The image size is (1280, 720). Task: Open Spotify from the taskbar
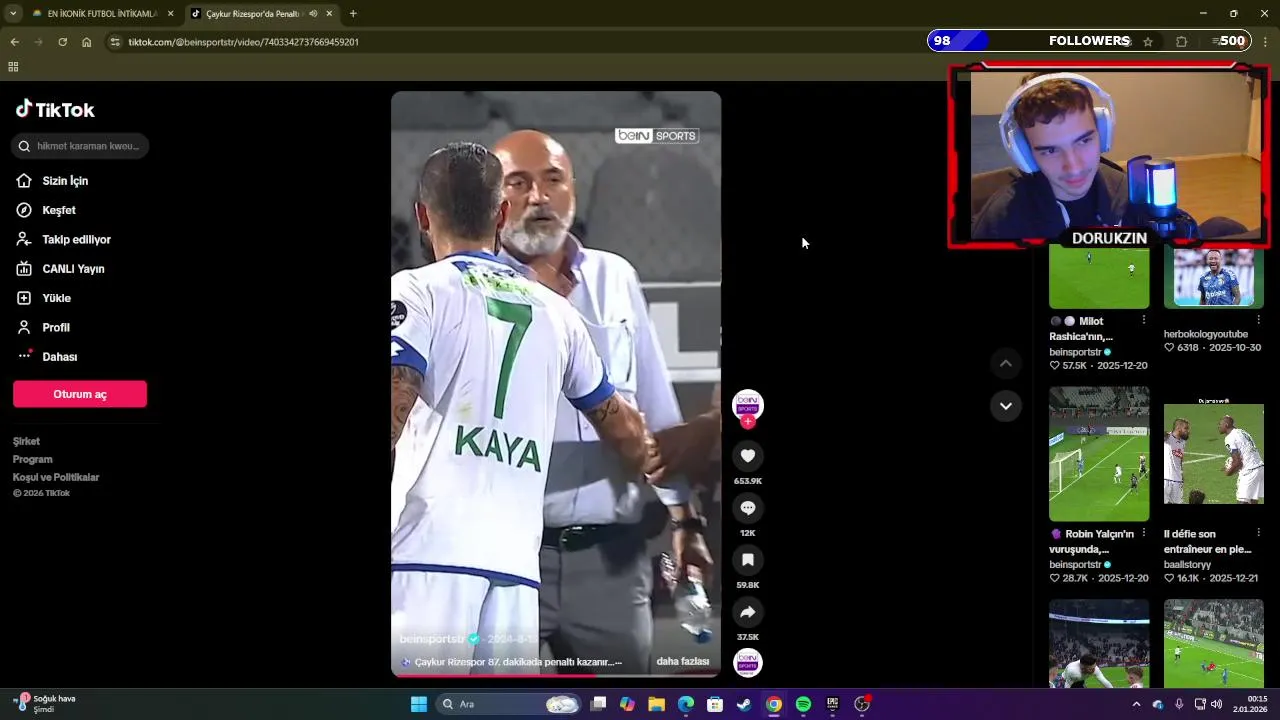pyautogui.click(x=803, y=704)
